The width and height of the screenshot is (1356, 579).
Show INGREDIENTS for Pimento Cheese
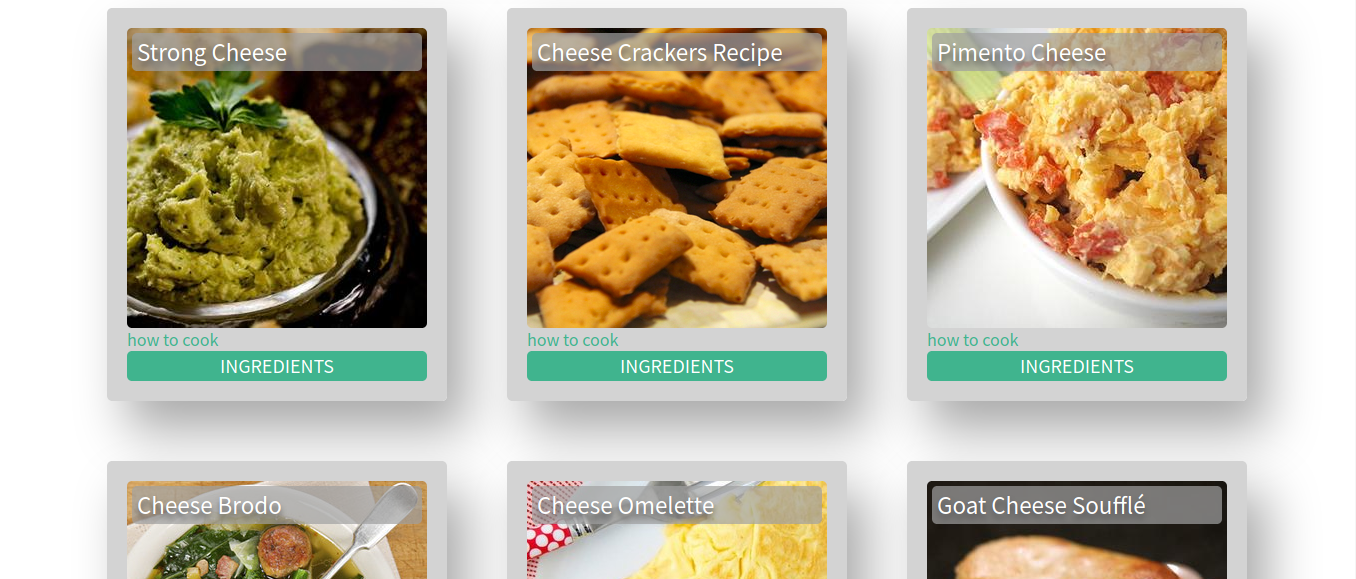point(1077,366)
